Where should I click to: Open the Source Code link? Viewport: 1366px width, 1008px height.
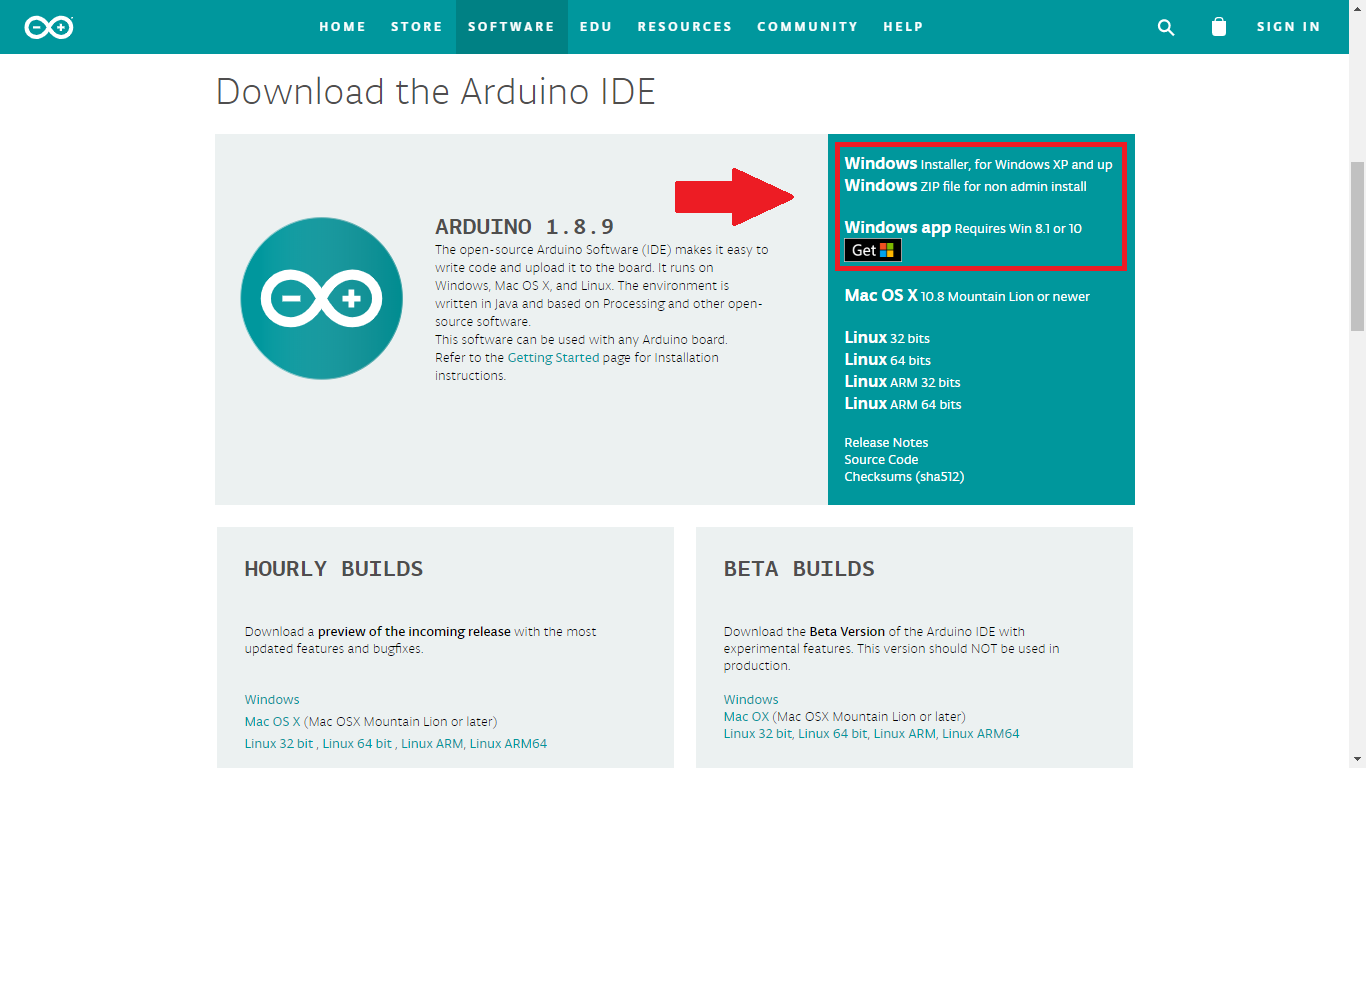(881, 460)
